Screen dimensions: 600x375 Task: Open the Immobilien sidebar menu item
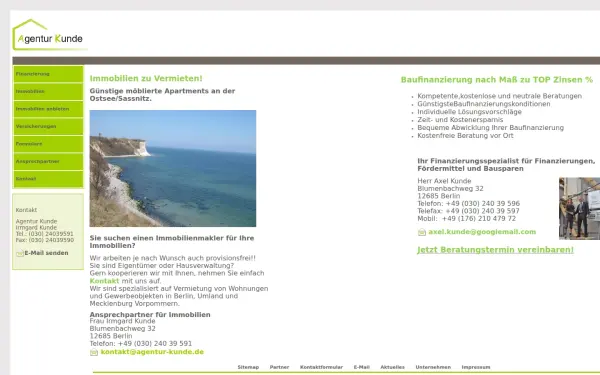point(48,91)
